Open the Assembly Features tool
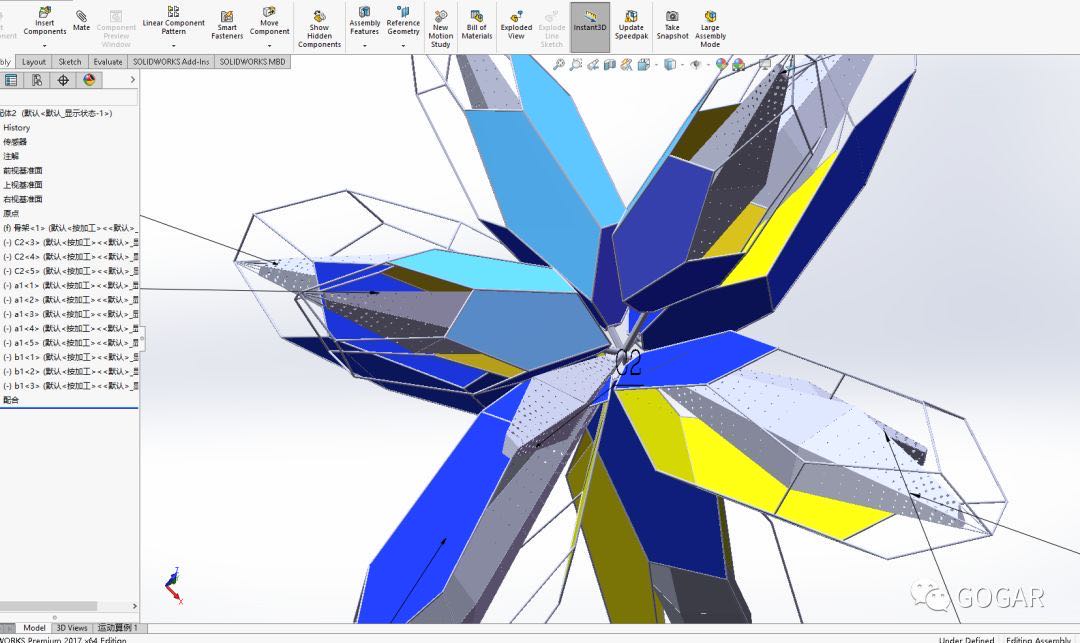 pos(364,21)
